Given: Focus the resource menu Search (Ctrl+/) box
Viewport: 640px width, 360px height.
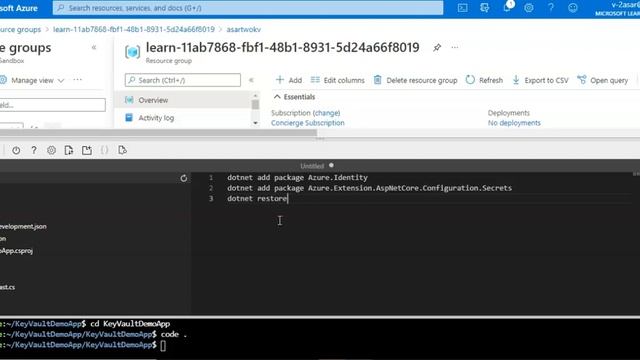Looking at the screenshot, I should coord(183,80).
